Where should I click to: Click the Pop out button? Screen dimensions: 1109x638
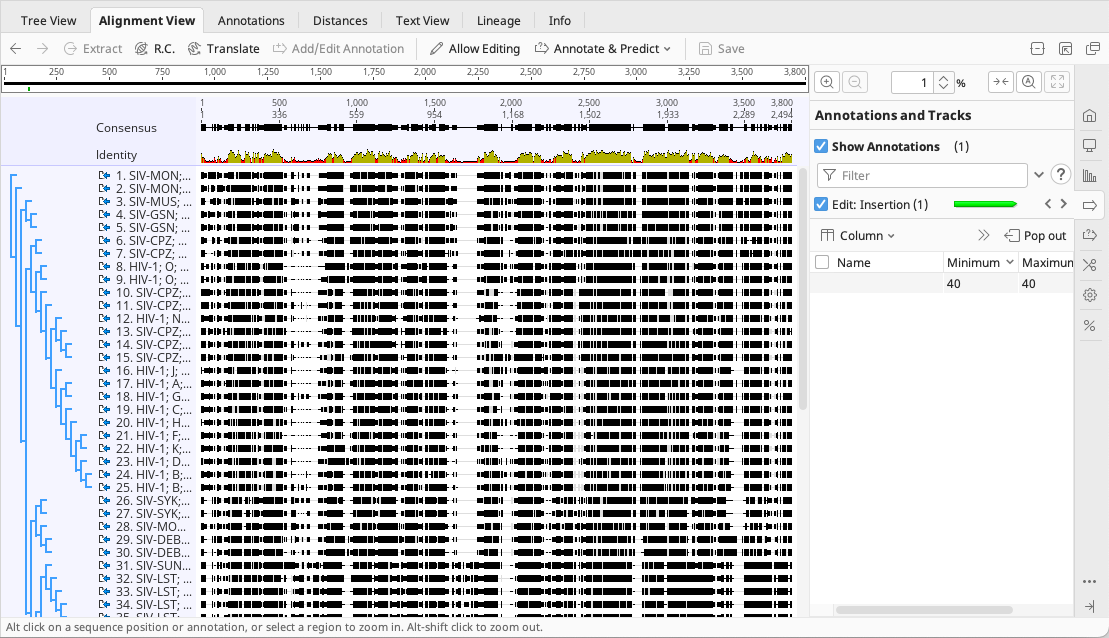(x=1036, y=236)
